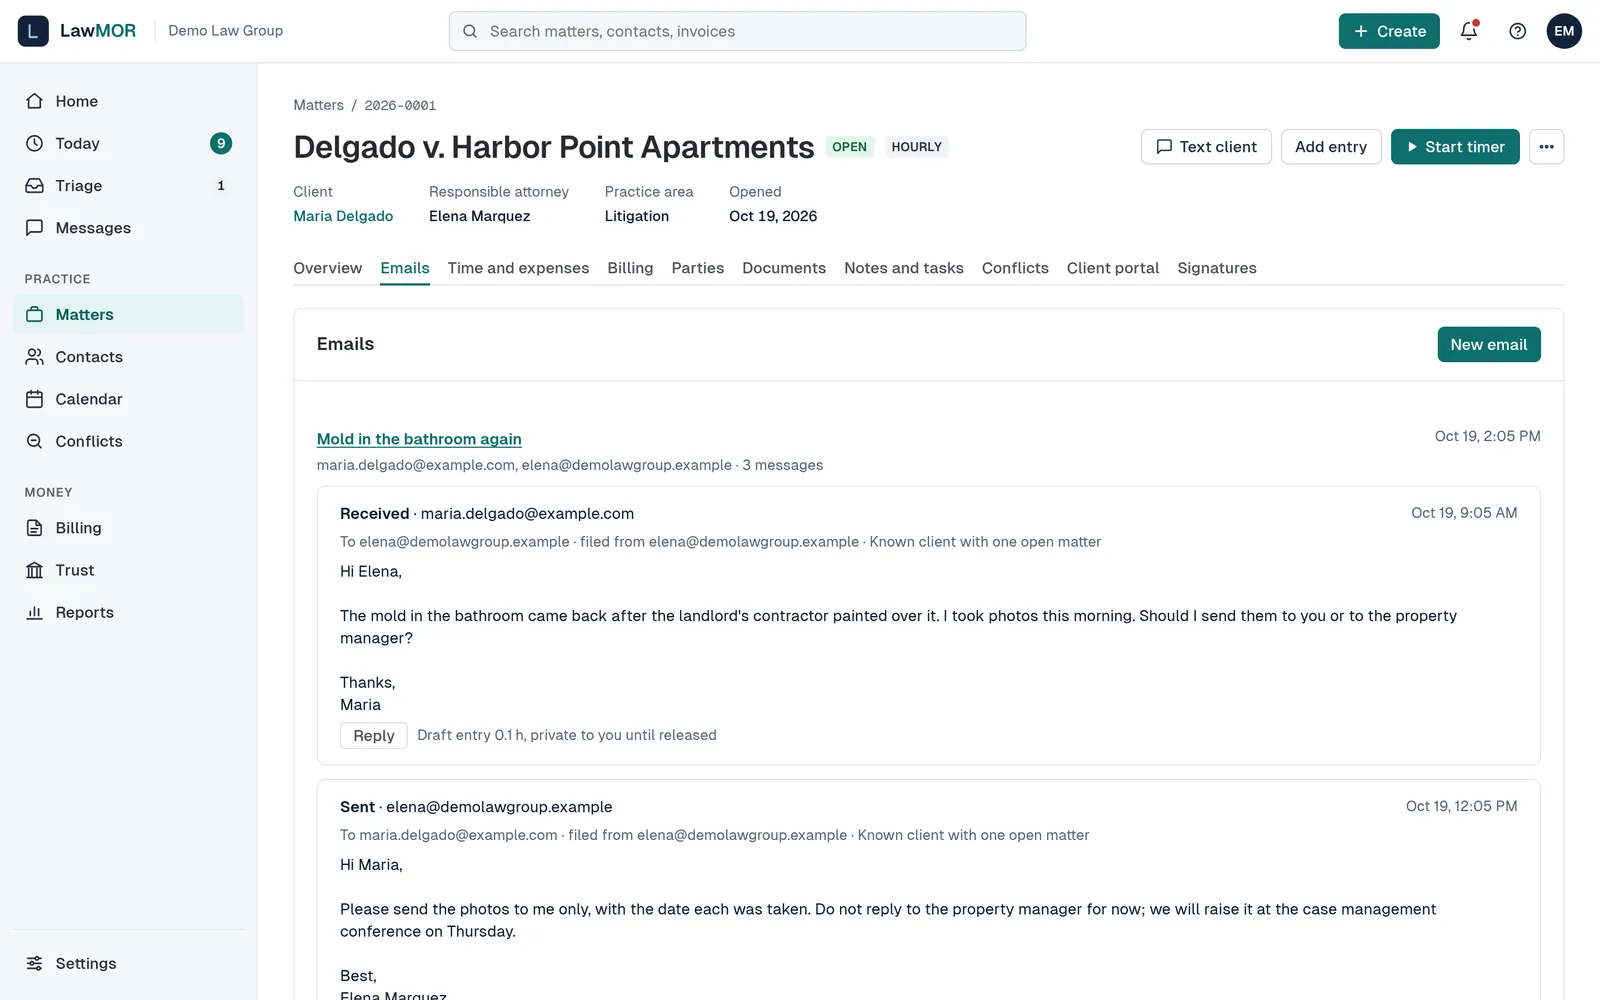Click the help question mark icon
This screenshot has width=1600, height=1000.
coord(1517,31)
